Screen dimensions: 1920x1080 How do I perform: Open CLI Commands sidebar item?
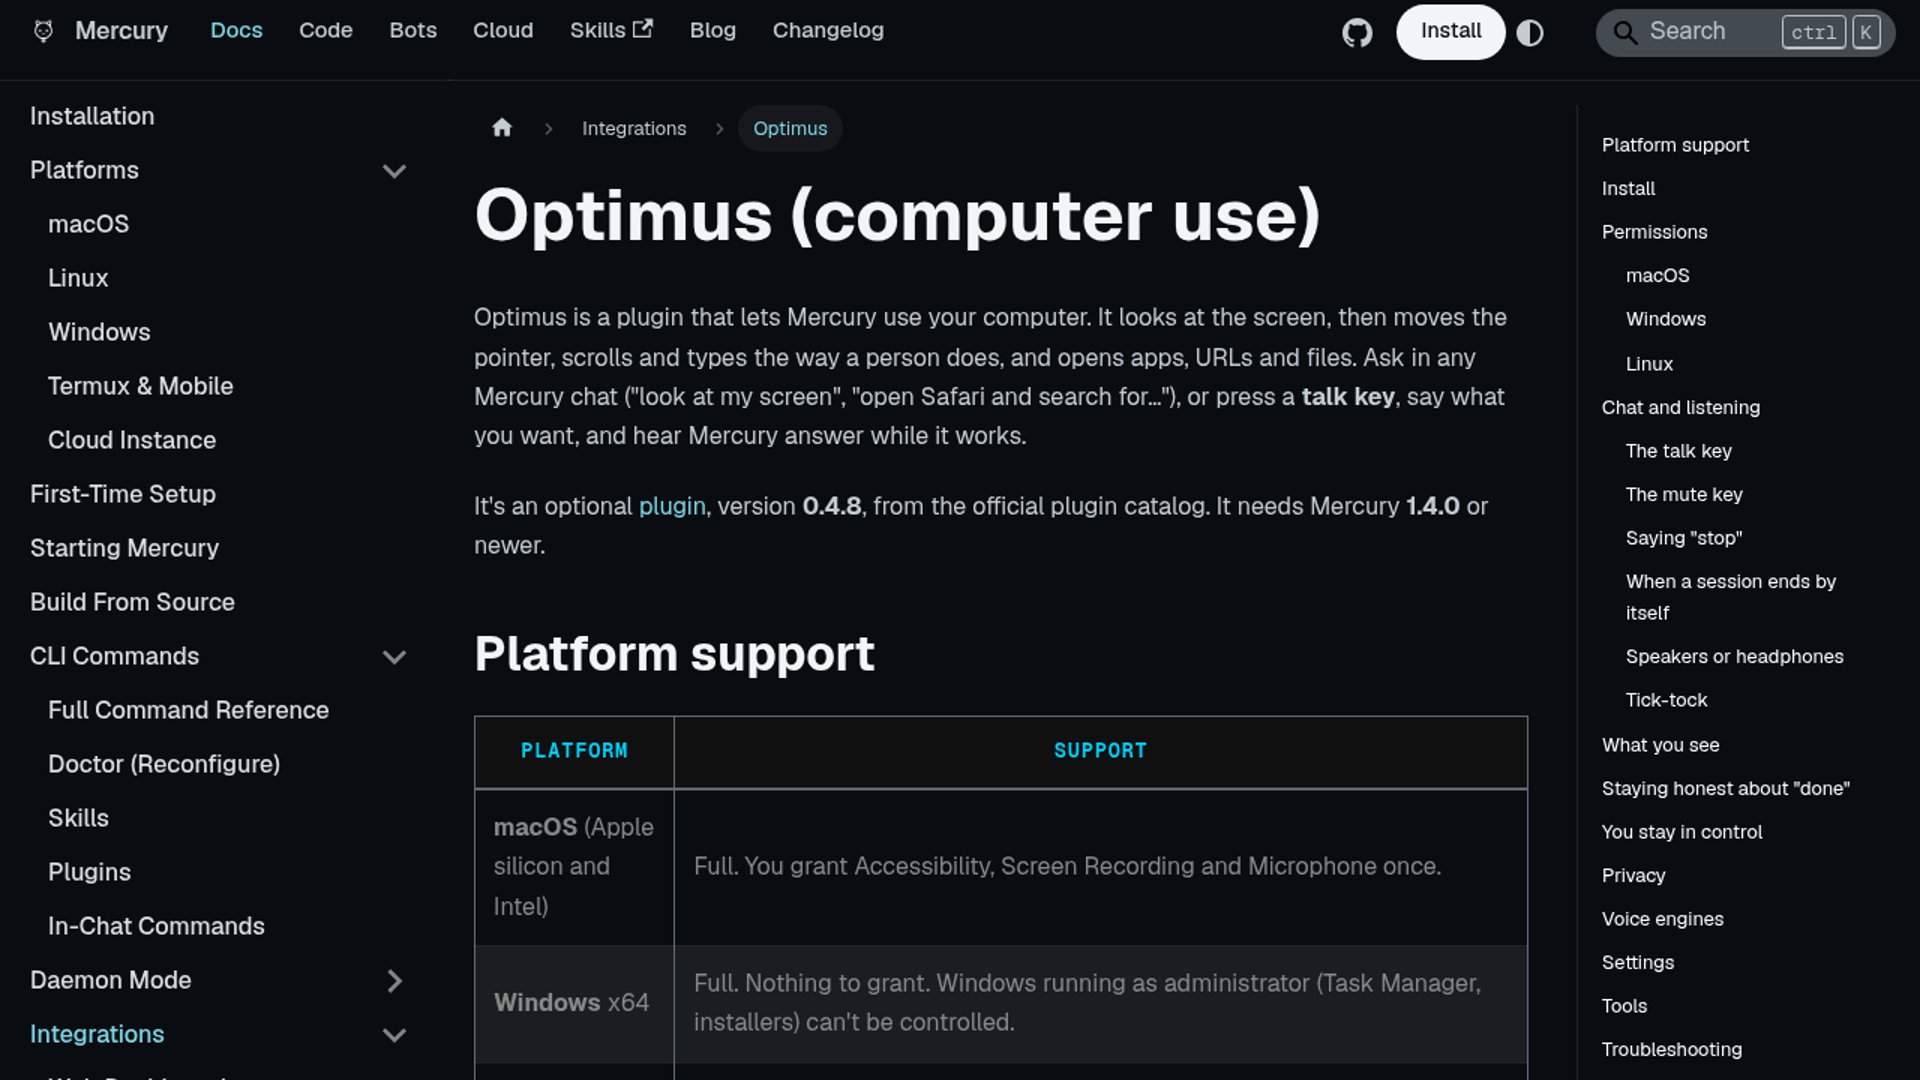click(x=114, y=656)
